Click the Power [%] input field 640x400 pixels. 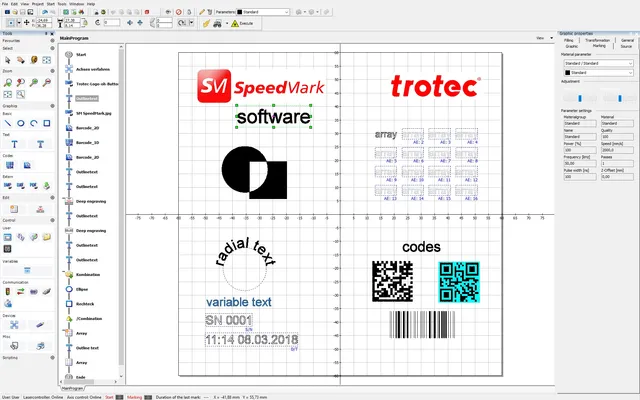(x=580, y=150)
